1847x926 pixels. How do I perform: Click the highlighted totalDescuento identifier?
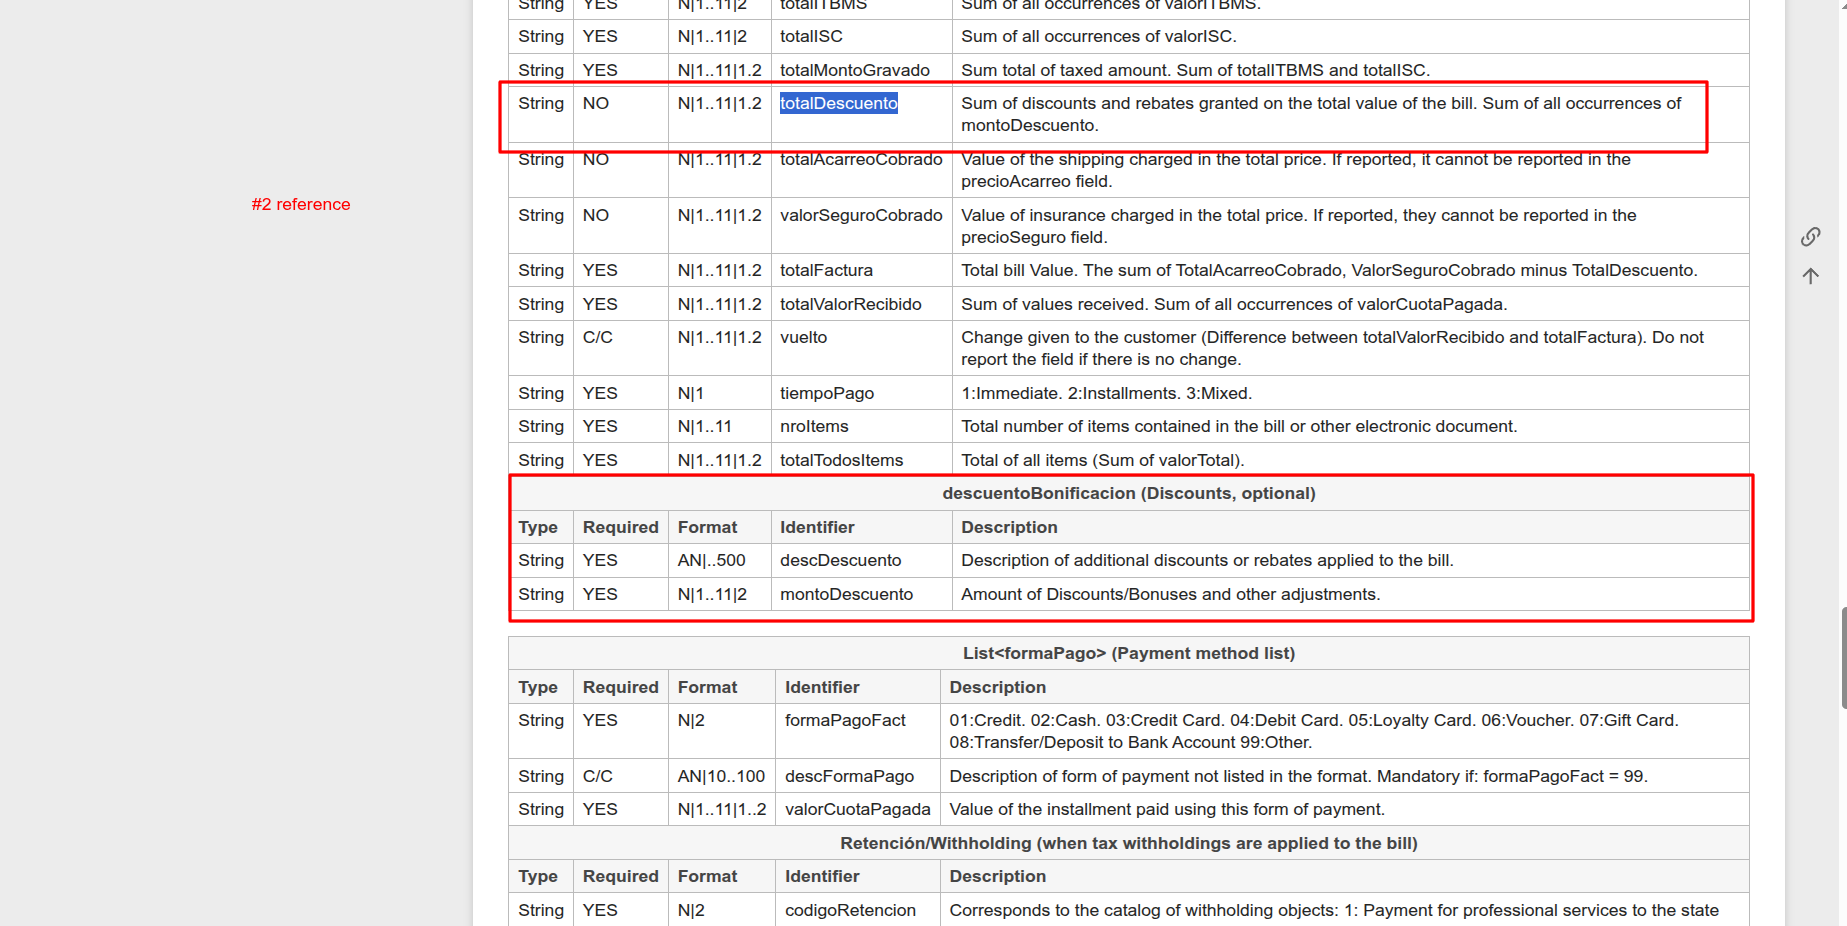pos(838,103)
